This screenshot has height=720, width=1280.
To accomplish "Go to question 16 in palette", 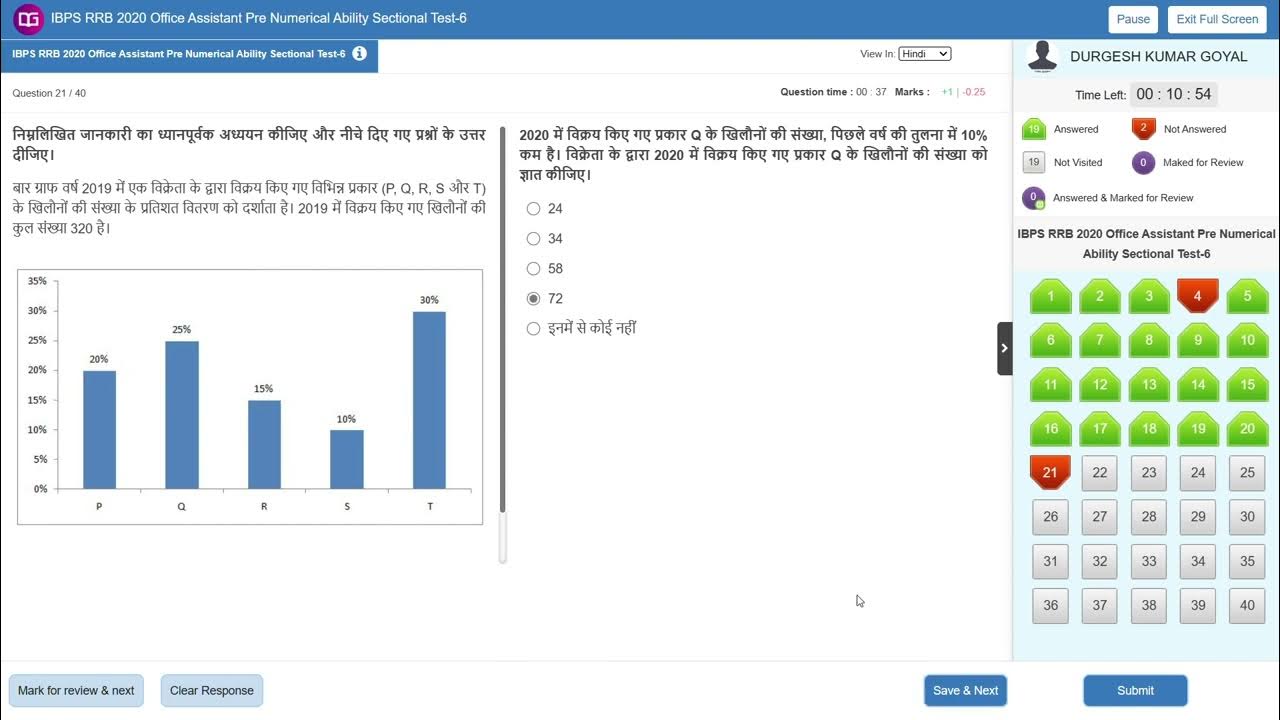I will point(1050,428).
